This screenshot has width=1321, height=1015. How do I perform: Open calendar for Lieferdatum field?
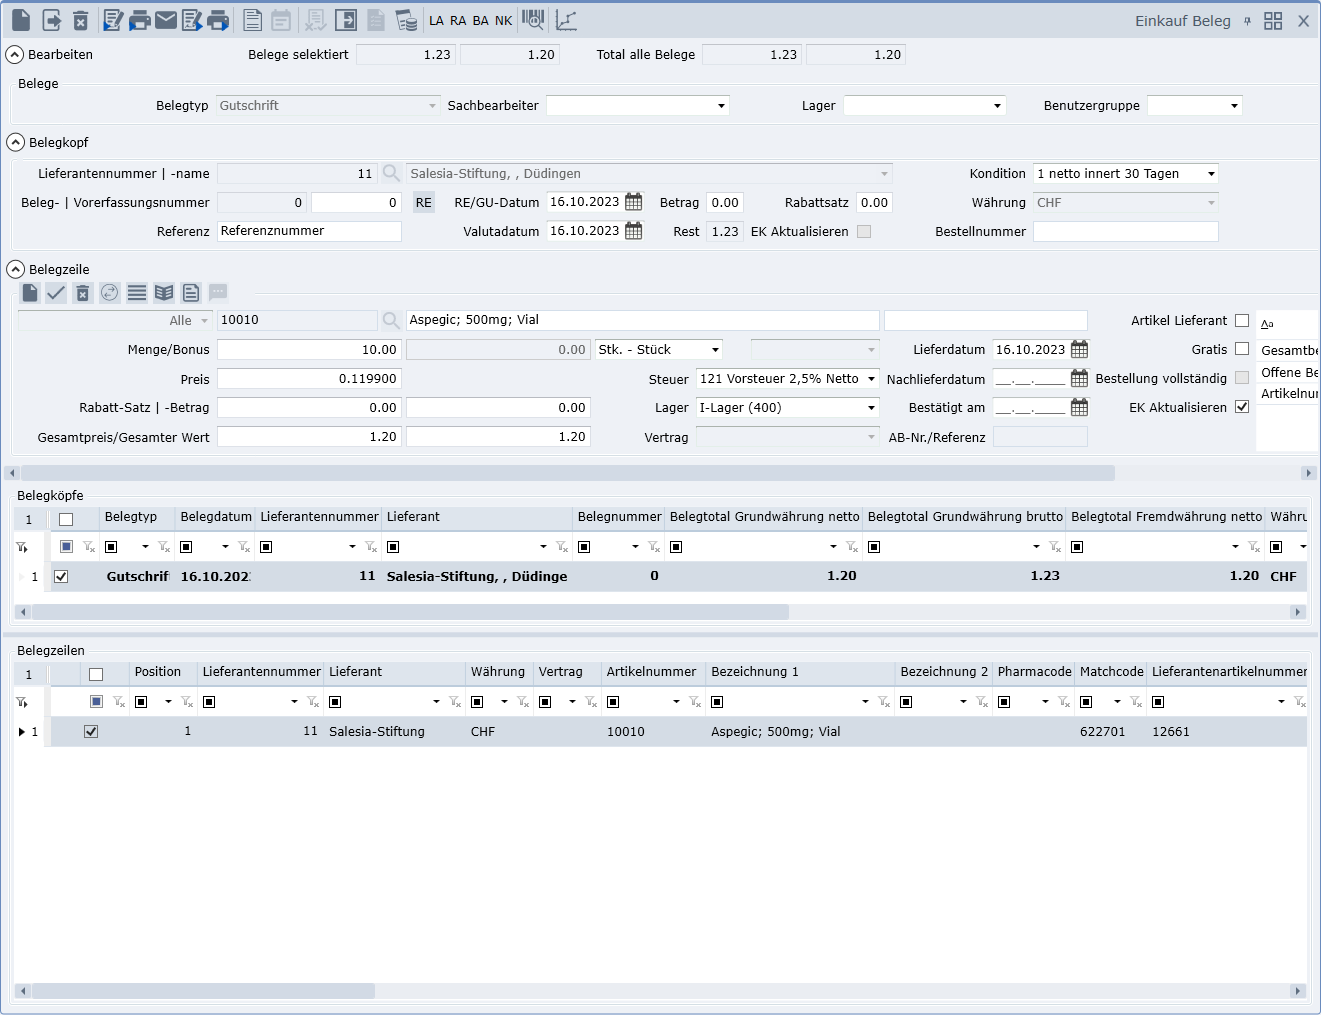pyautogui.click(x=1079, y=350)
